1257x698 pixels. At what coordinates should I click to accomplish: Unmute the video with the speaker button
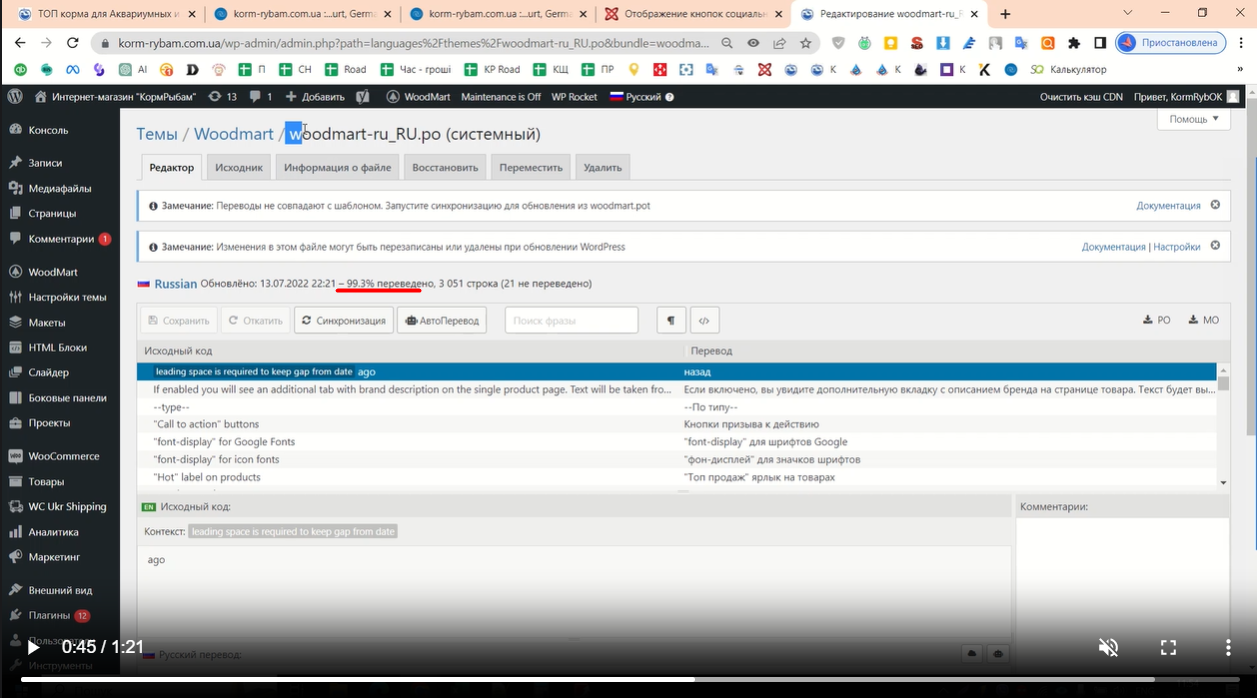coord(1108,647)
